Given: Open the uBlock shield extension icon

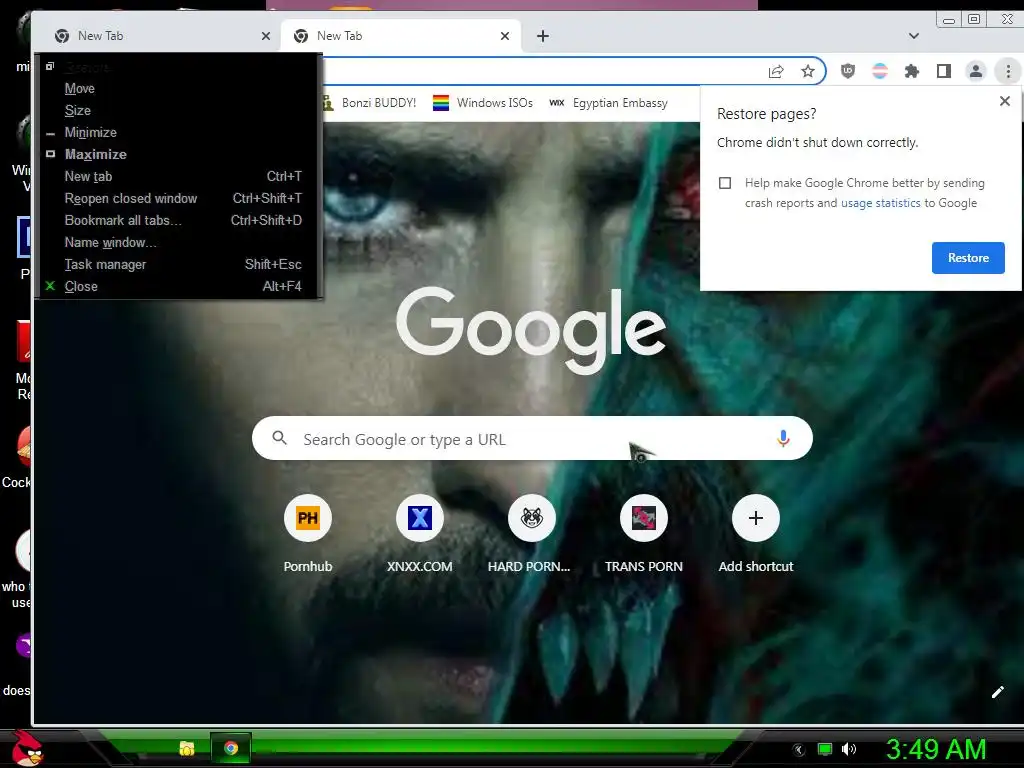Looking at the screenshot, I should pos(848,71).
